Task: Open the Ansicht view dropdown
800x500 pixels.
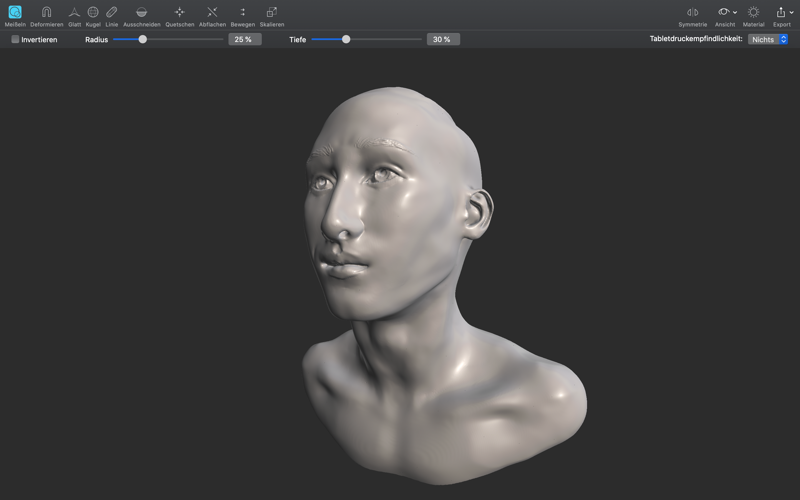Action: [x=725, y=13]
